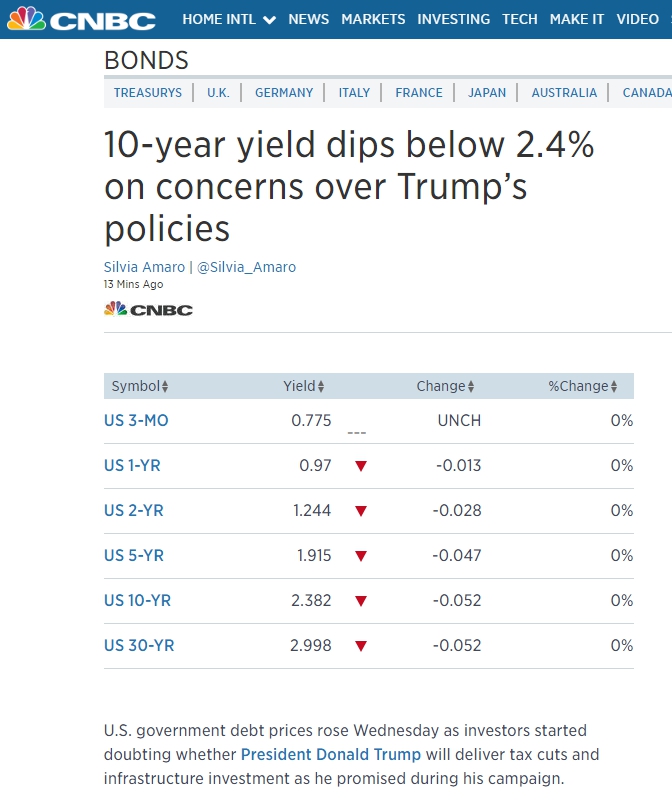Image resolution: width=672 pixels, height=802 pixels.
Task: Sort table by Yield column arrows
Action: pos(321,387)
